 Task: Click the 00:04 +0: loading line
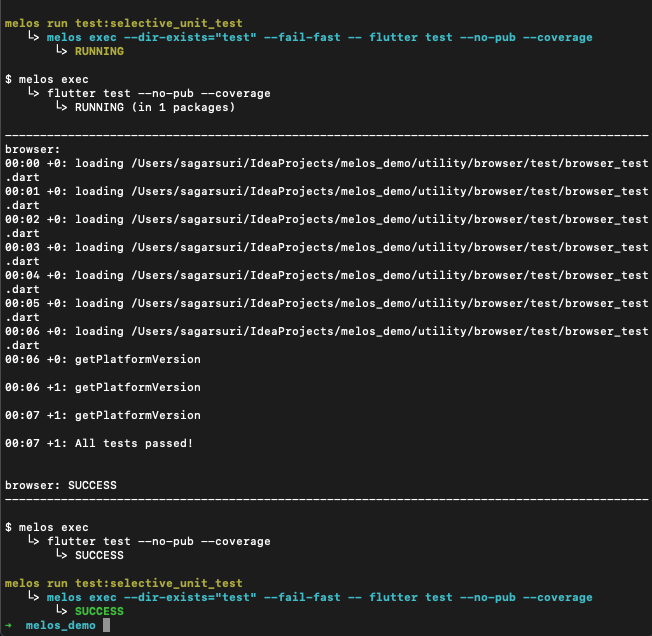[326, 275]
